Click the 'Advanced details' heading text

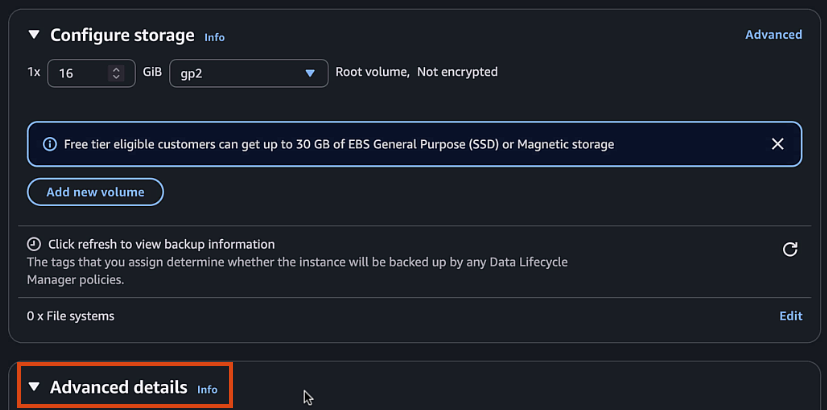pos(119,387)
